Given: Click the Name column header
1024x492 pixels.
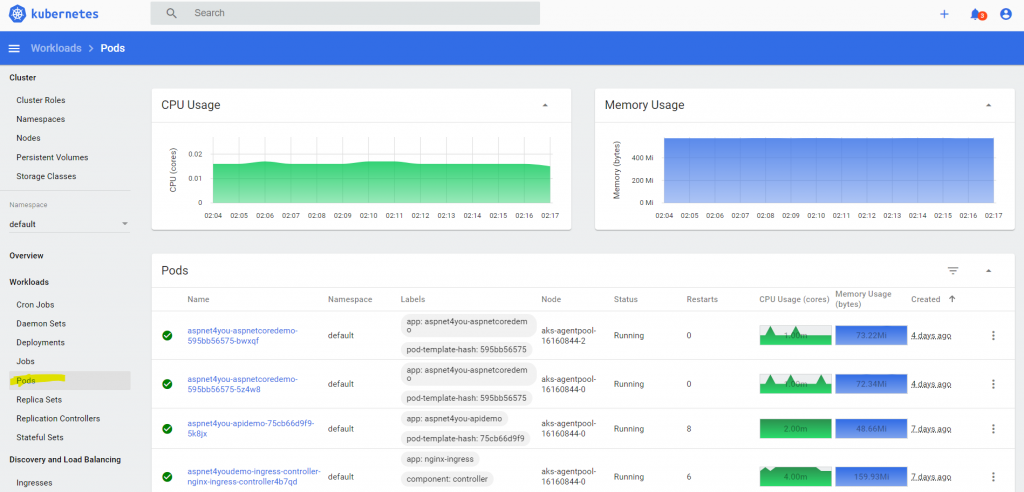Looking at the screenshot, I should pyautogui.click(x=198, y=299).
